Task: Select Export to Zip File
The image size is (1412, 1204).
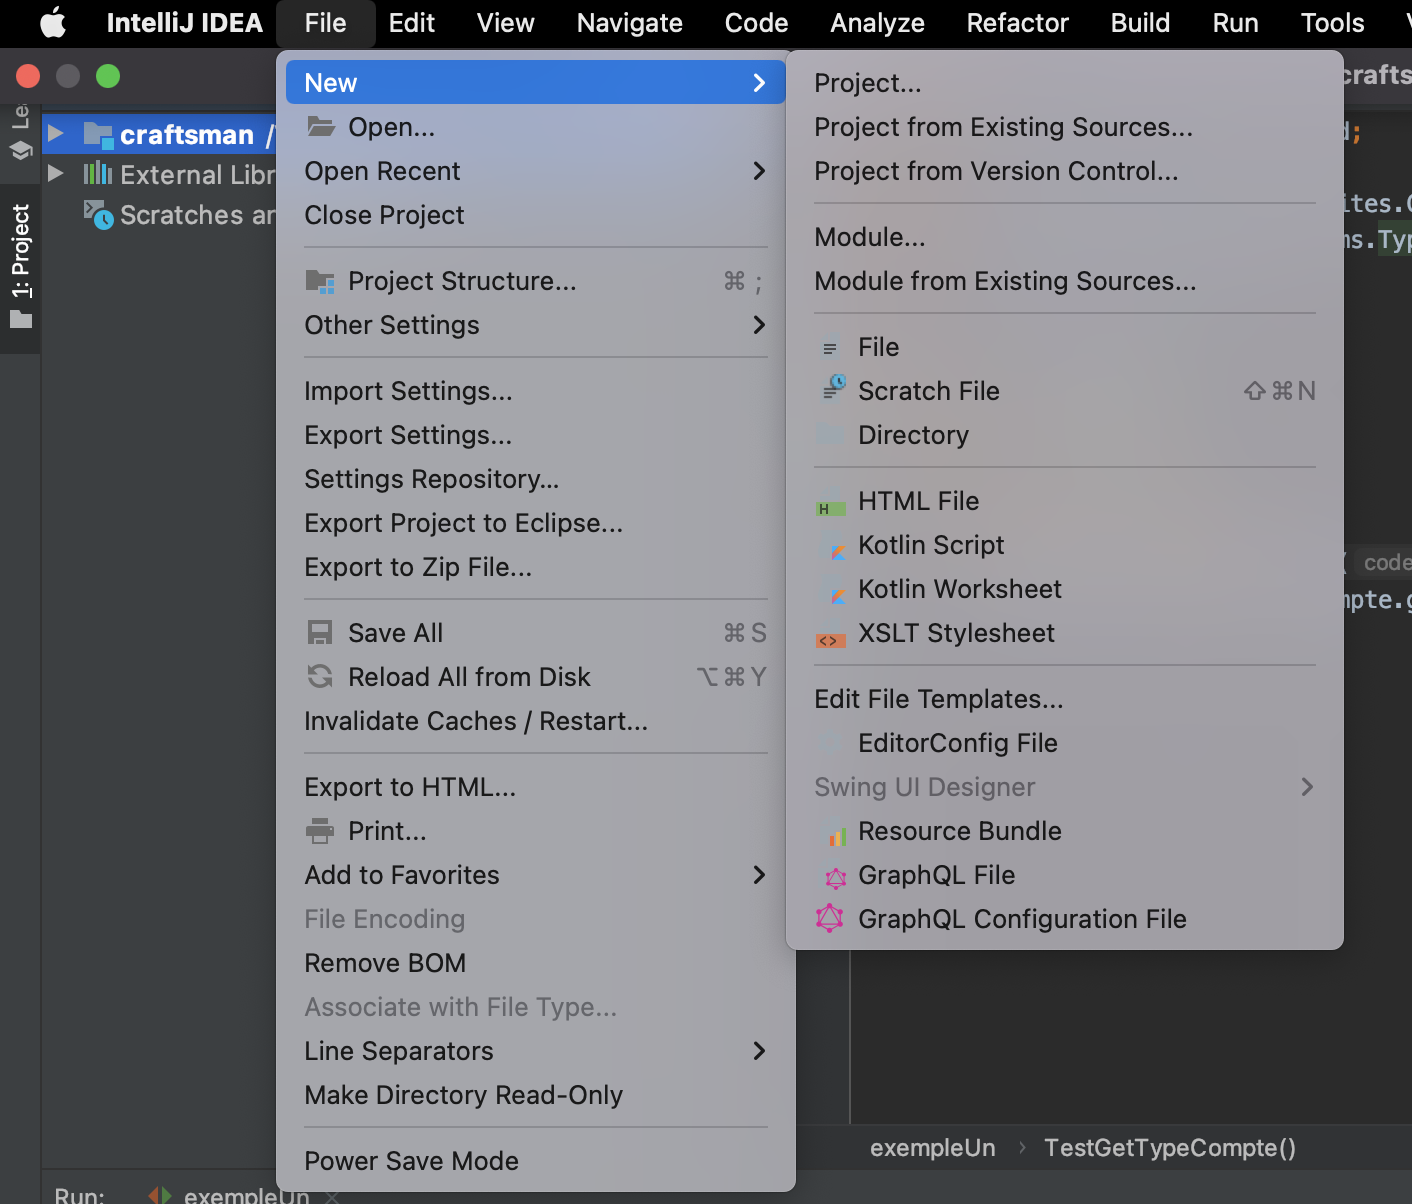Action: [536, 567]
